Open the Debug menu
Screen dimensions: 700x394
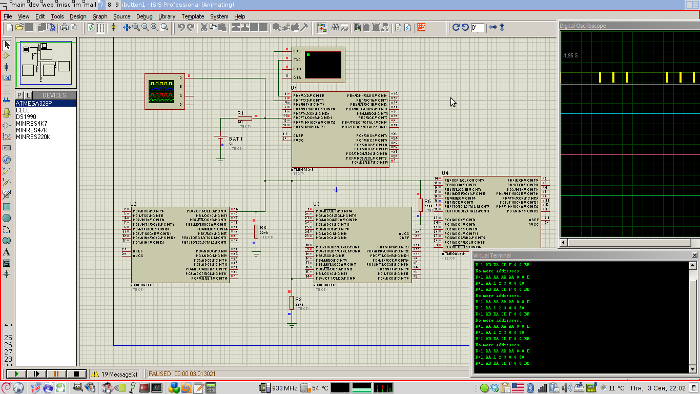144,17
